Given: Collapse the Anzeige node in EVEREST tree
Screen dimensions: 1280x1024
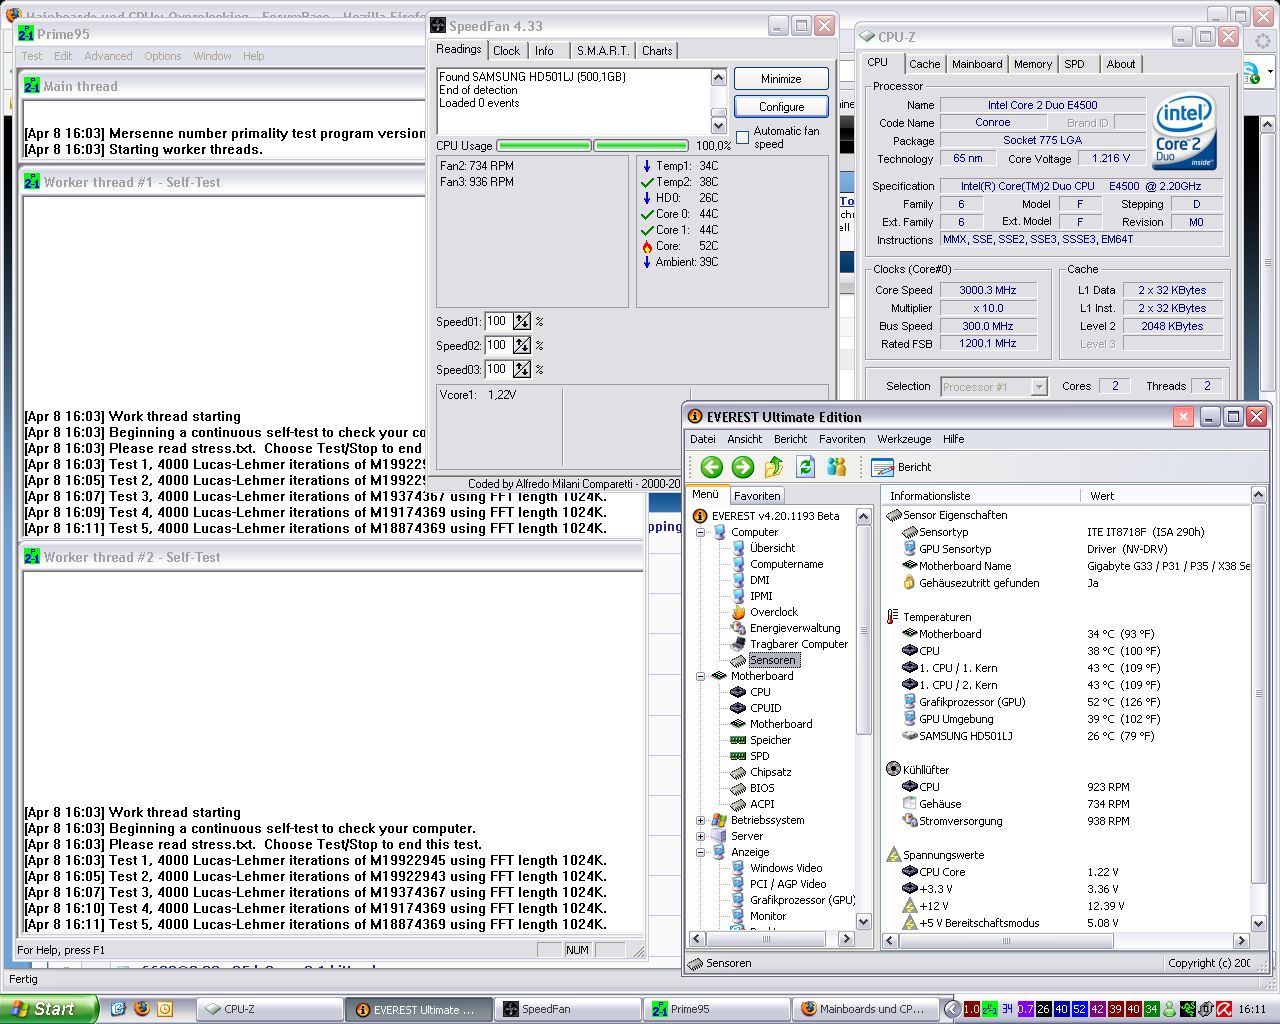Looking at the screenshot, I should tap(701, 852).
